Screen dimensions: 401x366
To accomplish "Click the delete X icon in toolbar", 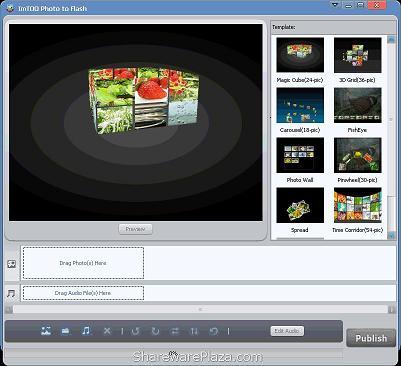I will click(x=107, y=331).
